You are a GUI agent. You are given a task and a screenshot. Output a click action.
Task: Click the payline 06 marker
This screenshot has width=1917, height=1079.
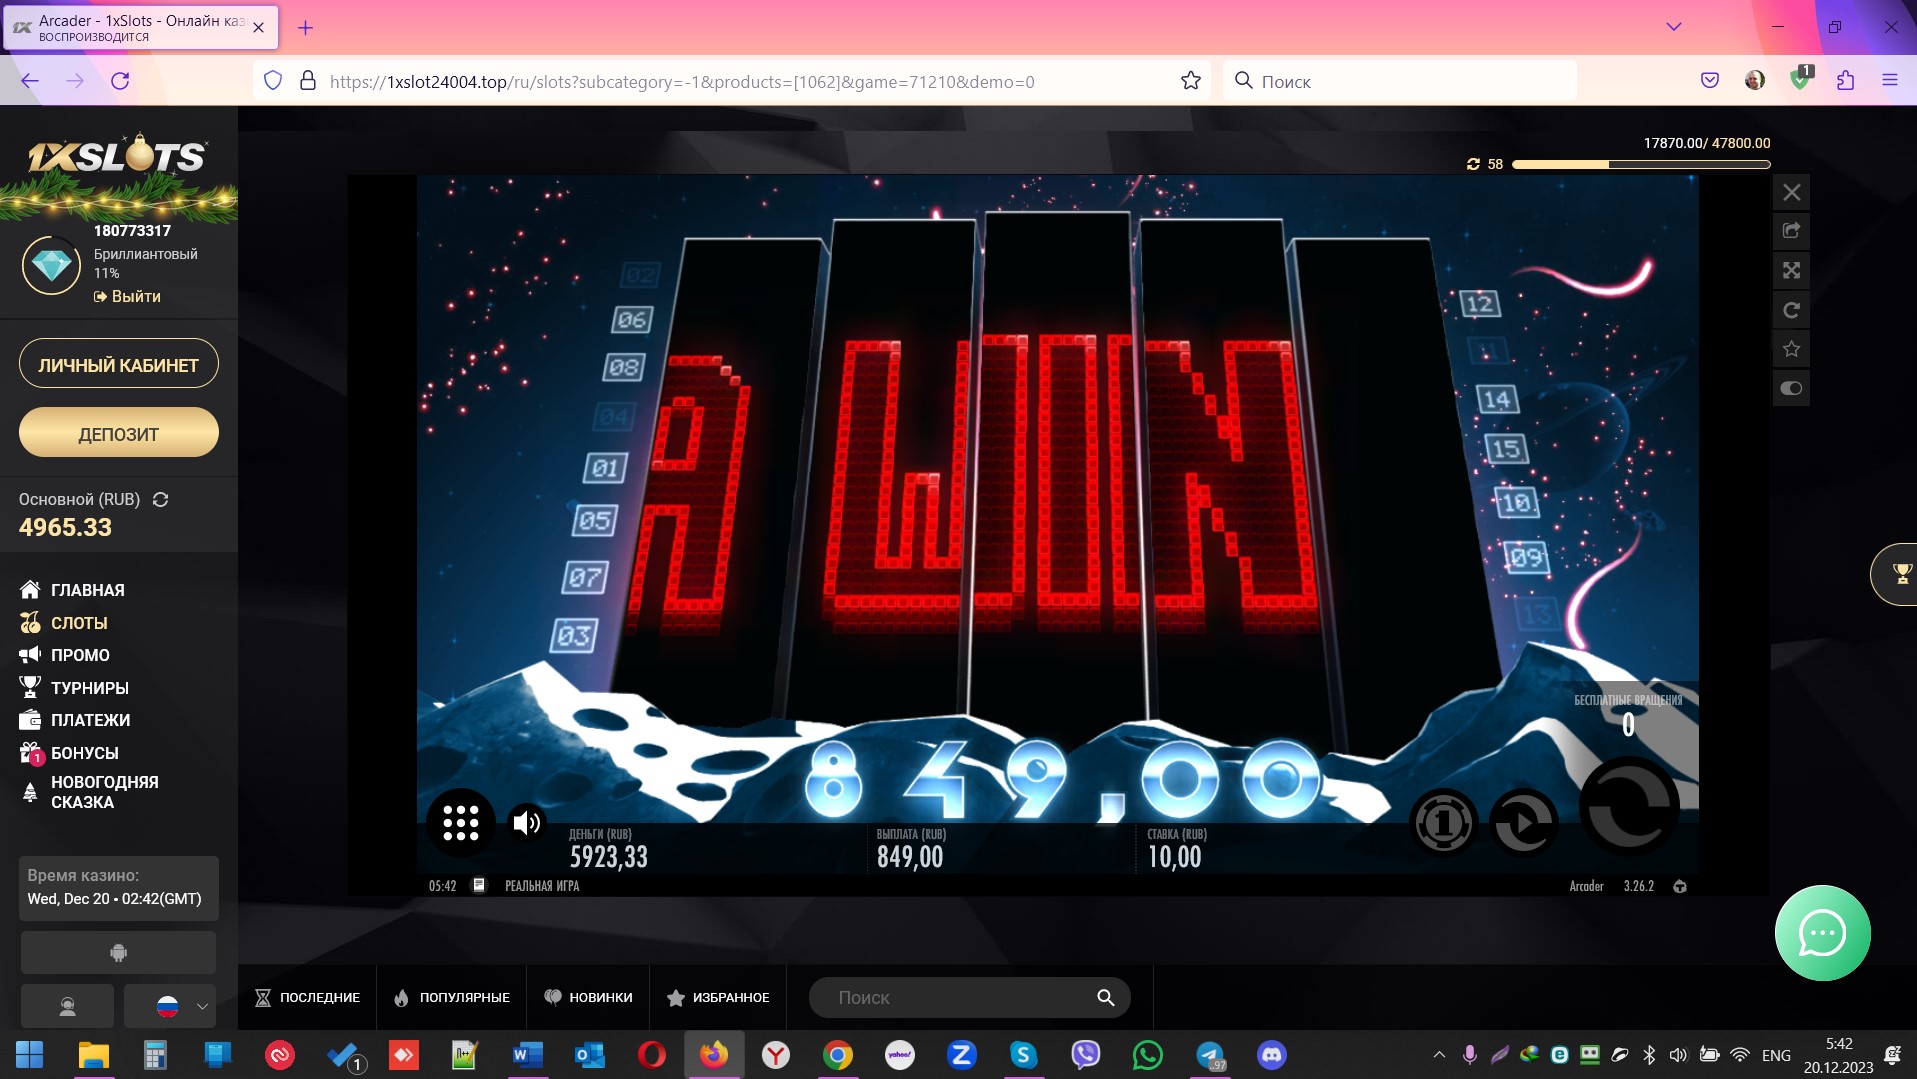click(x=632, y=319)
